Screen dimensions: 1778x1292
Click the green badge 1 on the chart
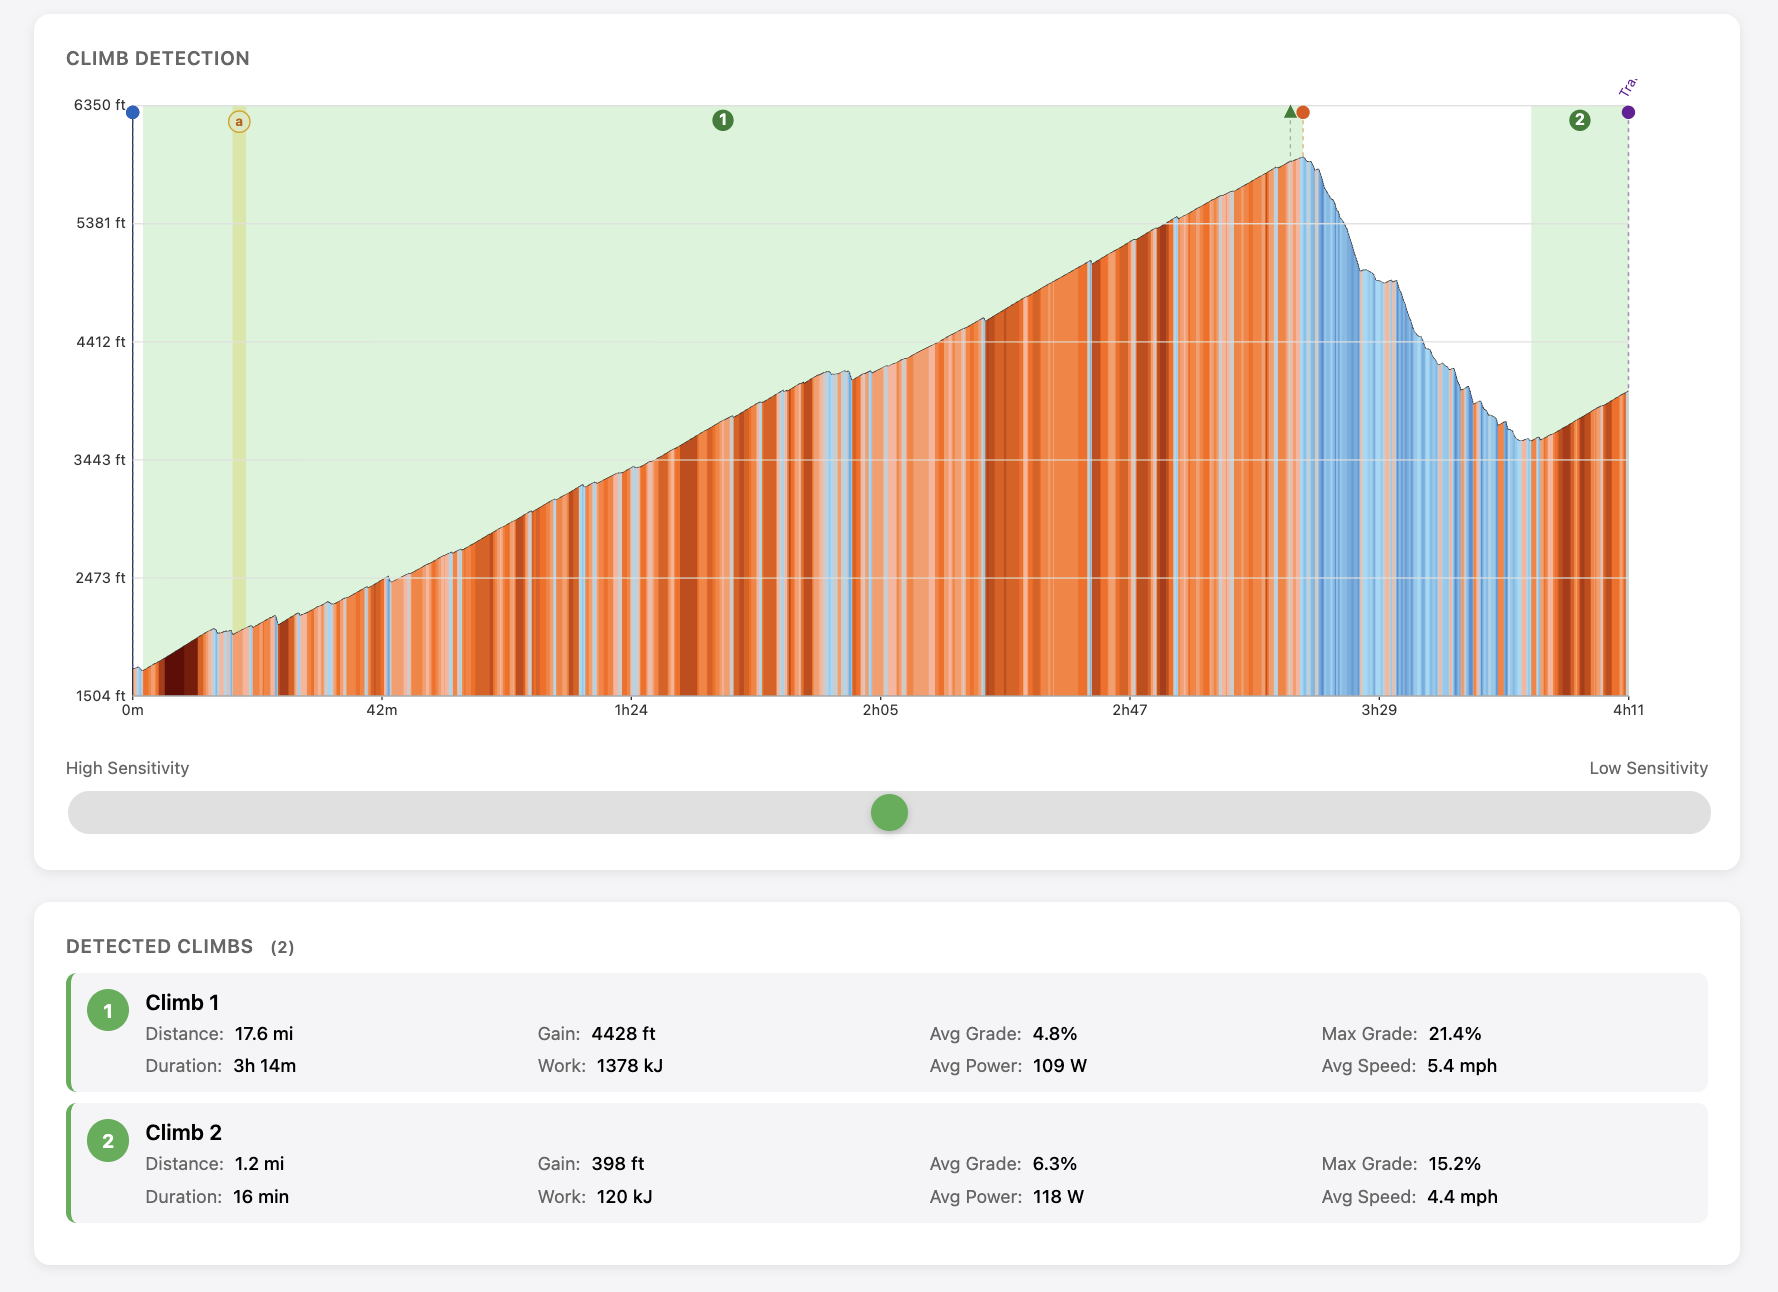click(x=723, y=120)
